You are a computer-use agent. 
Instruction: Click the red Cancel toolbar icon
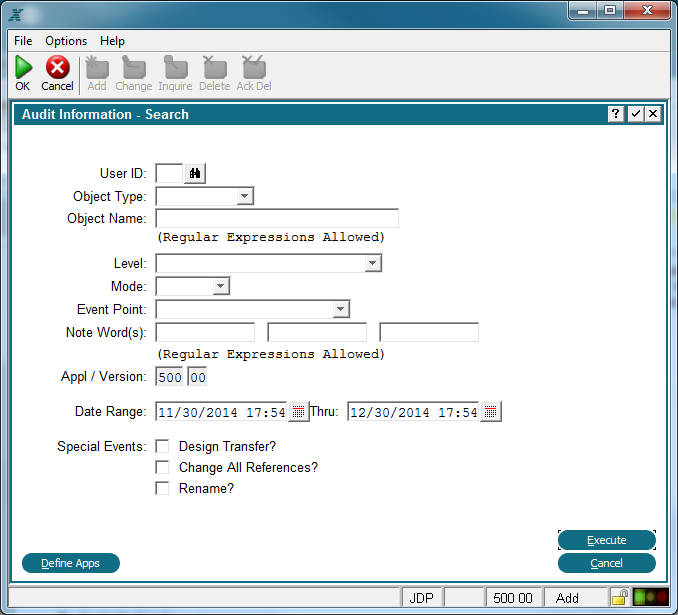click(x=58, y=67)
